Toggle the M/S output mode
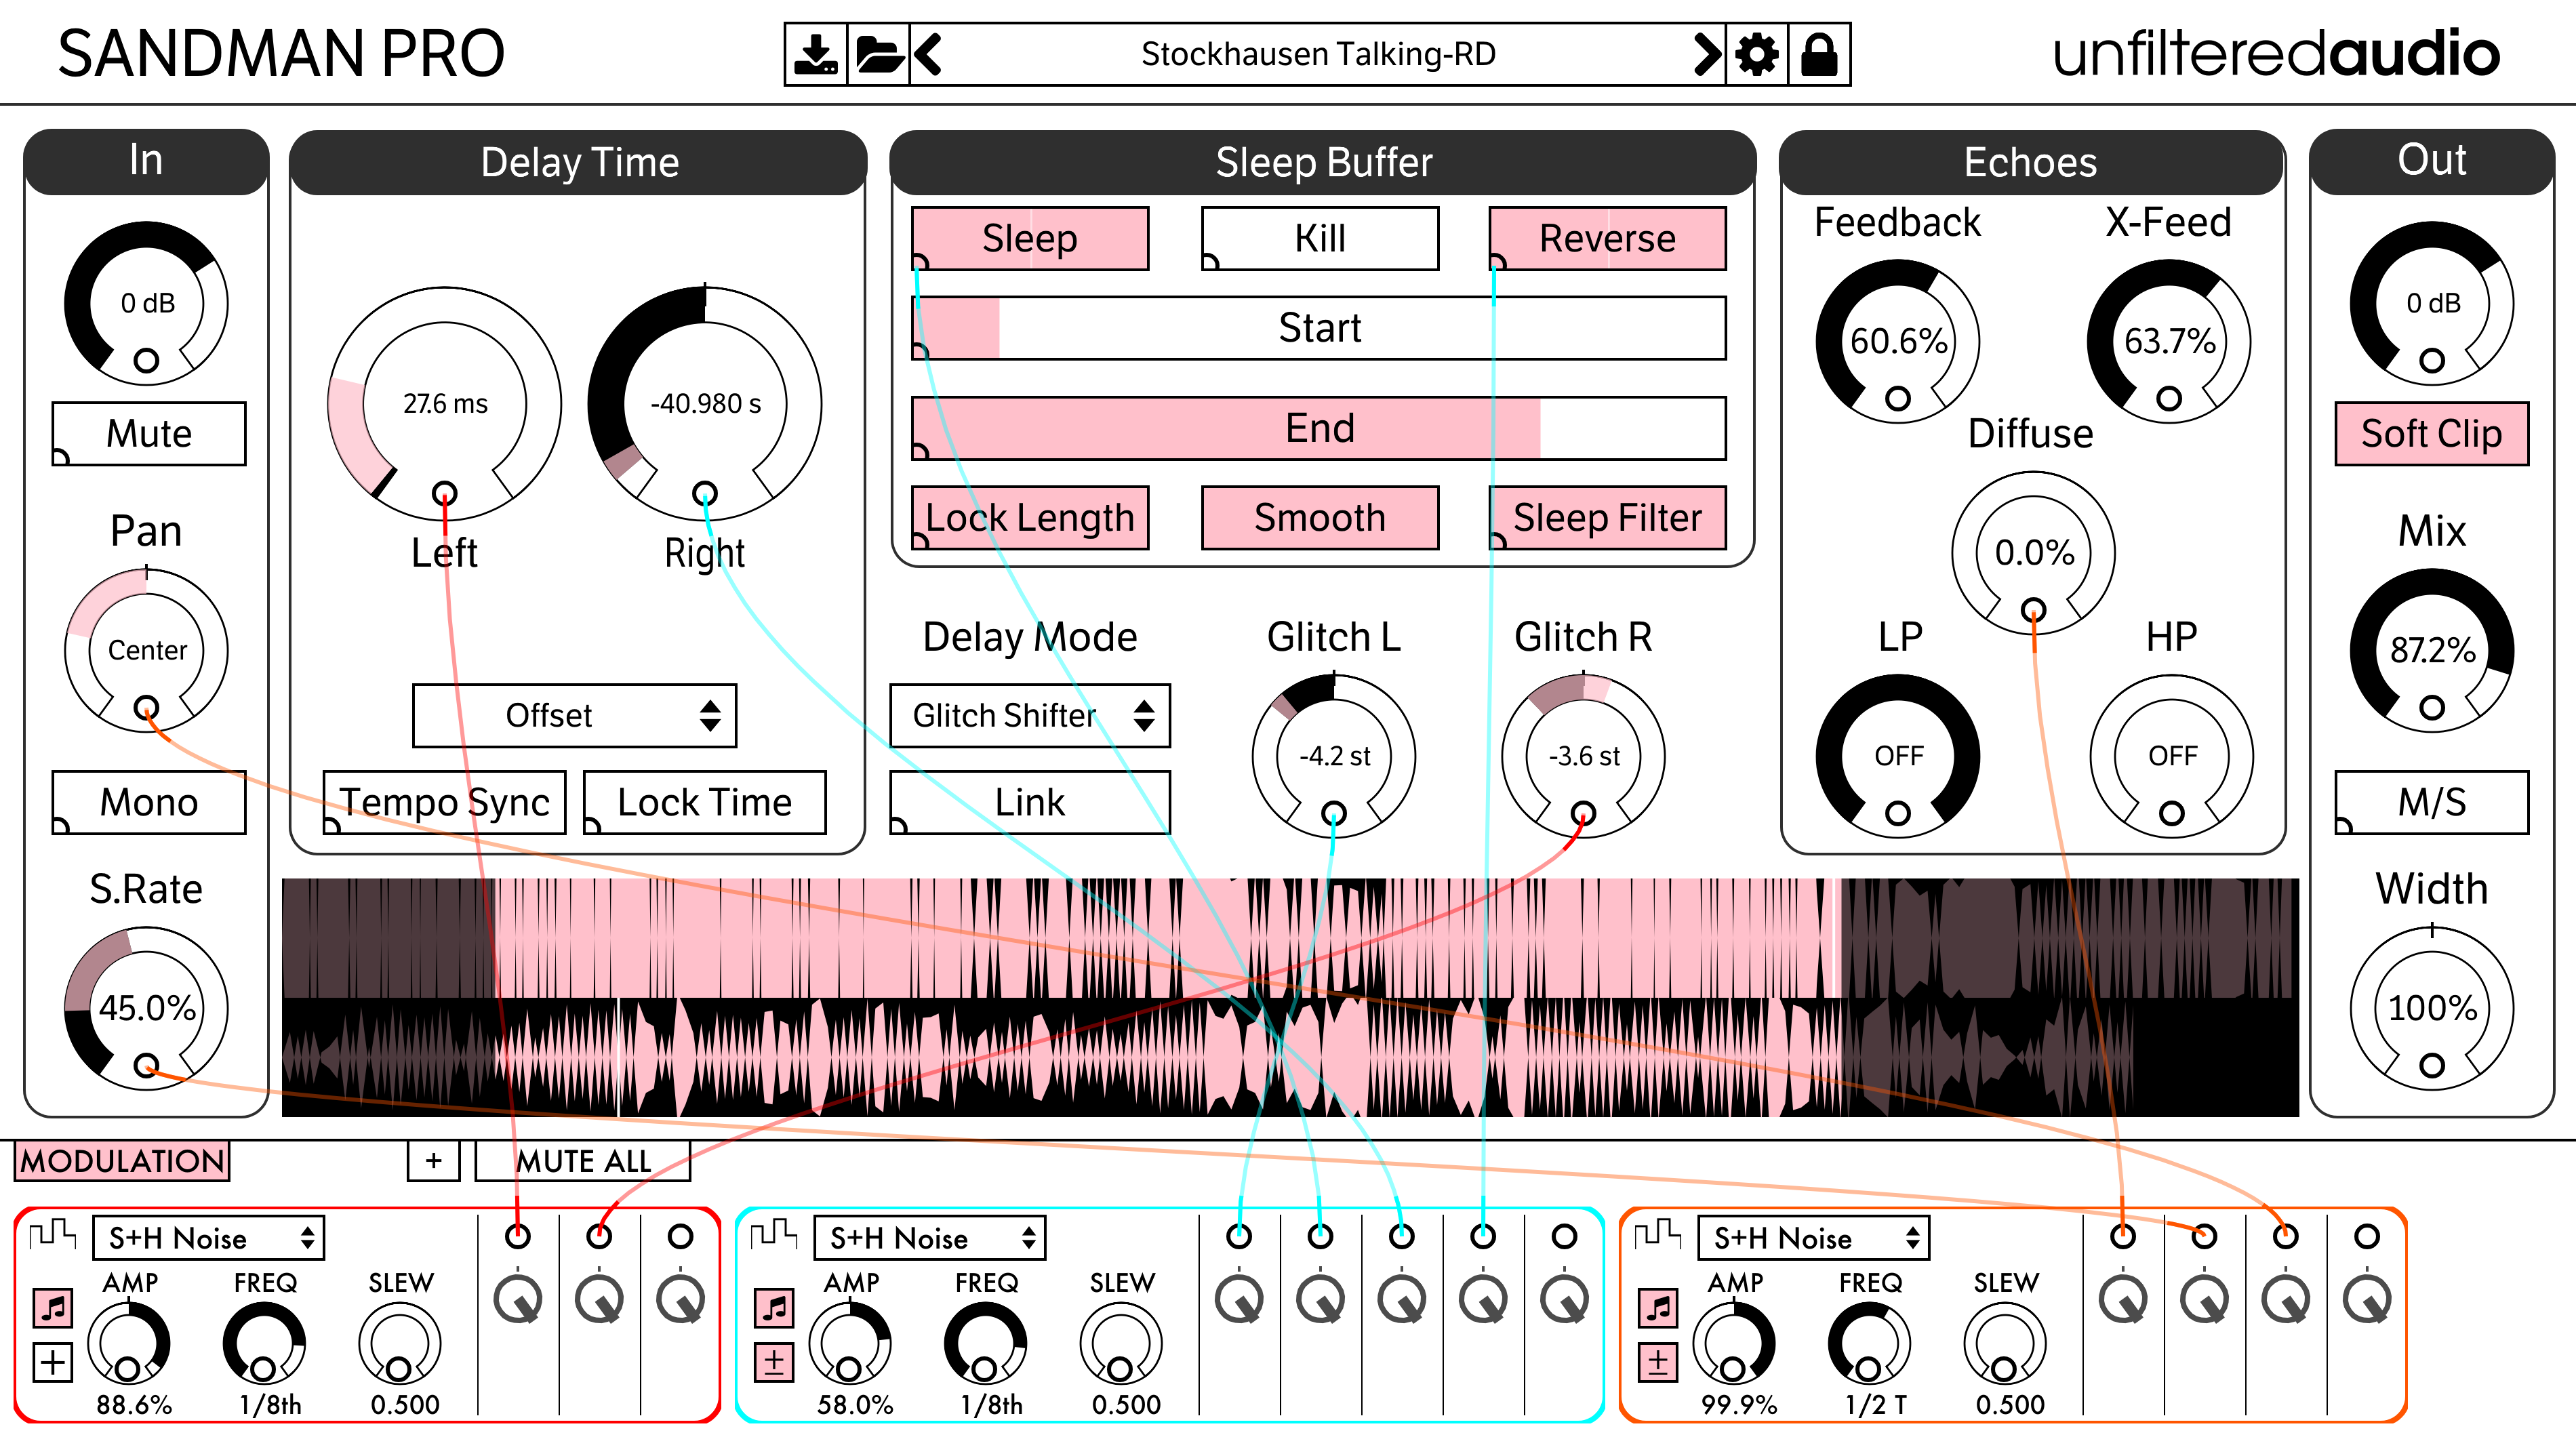This screenshot has width=2576, height=1456. pyautogui.click(x=2432, y=802)
